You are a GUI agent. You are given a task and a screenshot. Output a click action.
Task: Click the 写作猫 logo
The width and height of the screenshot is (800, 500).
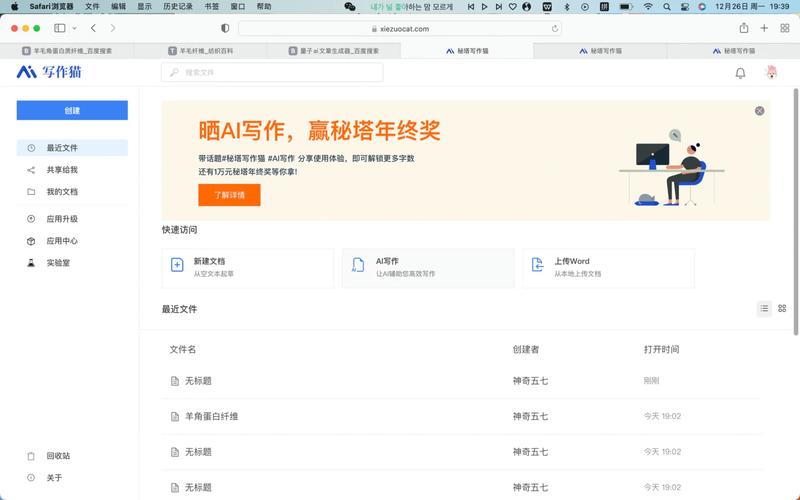click(x=49, y=72)
